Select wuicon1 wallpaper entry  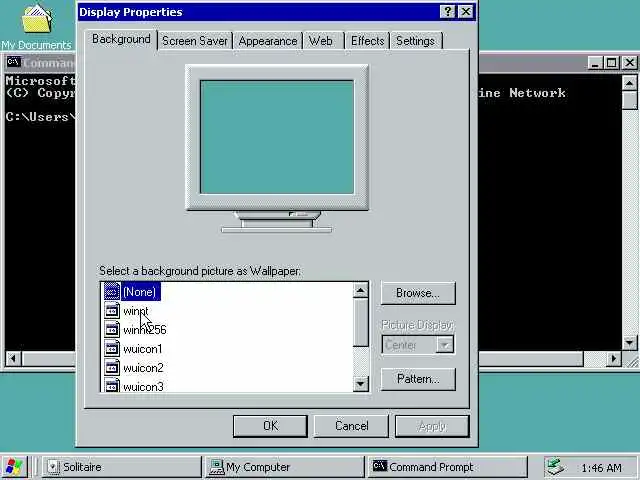point(142,349)
